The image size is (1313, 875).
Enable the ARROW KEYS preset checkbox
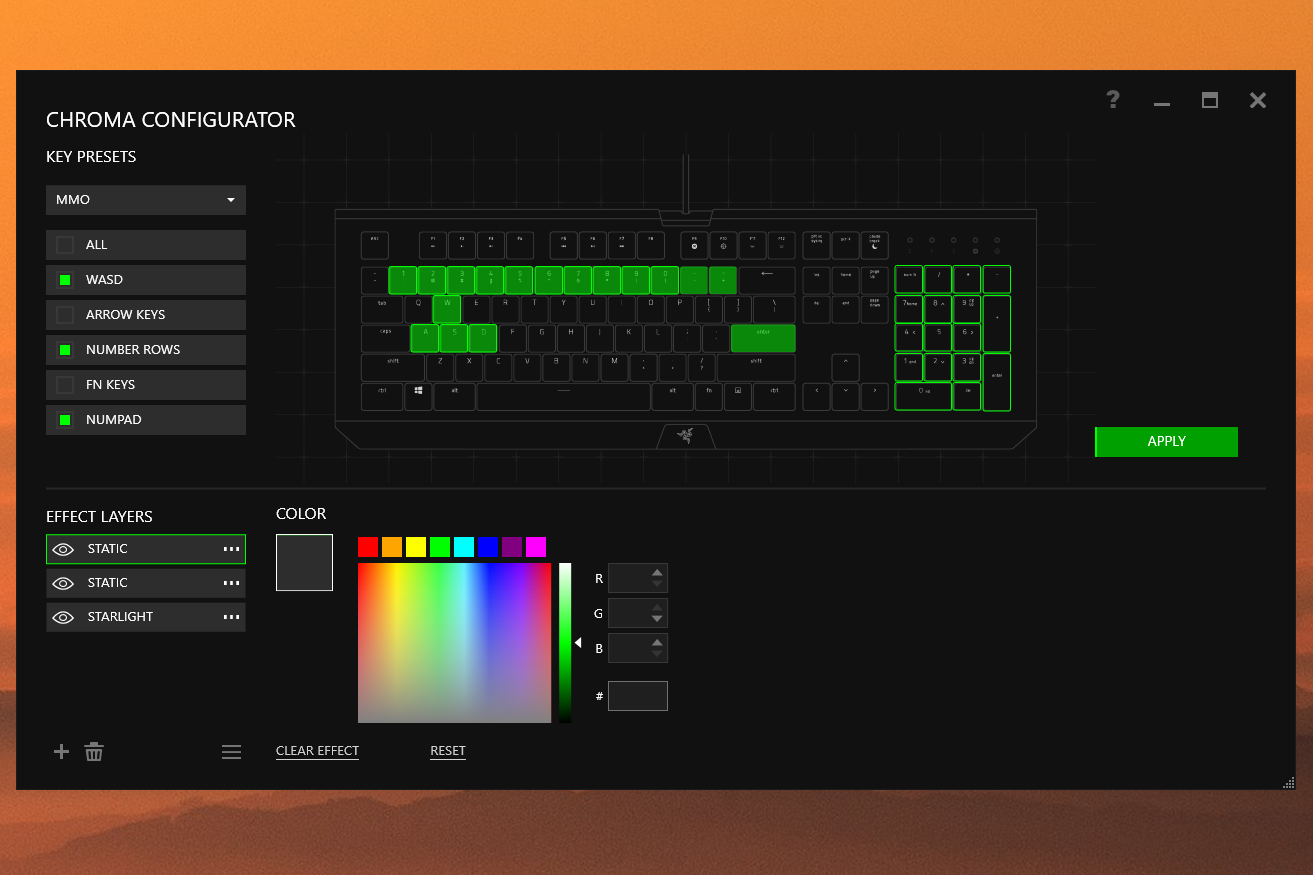[65, 315]
